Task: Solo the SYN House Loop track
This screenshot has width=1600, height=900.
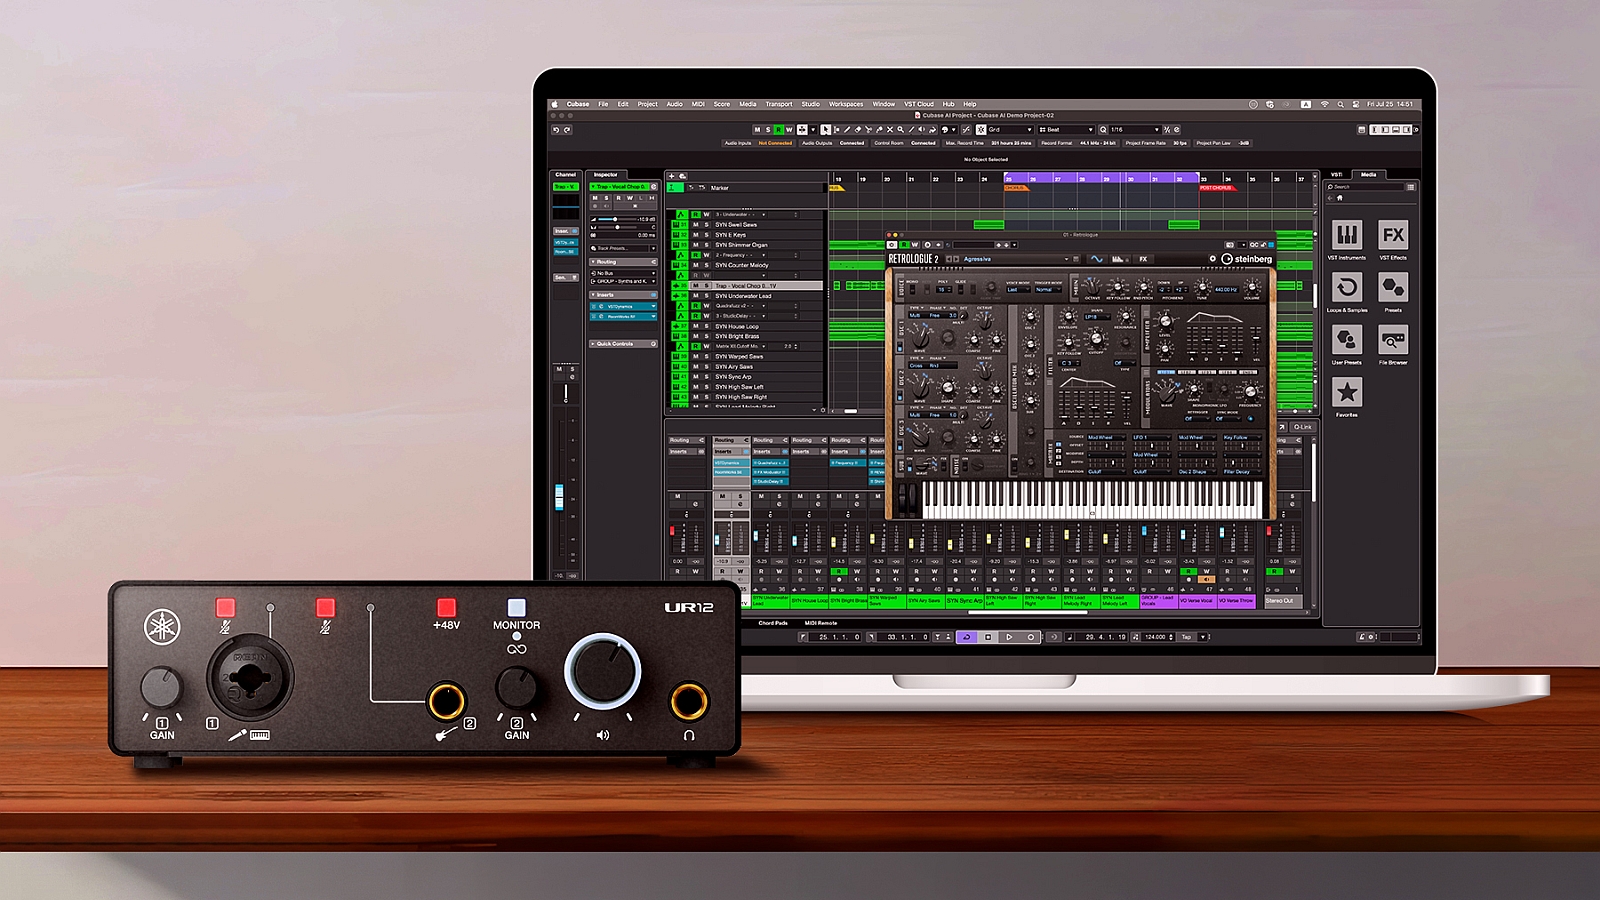Action: click(706, 326)
